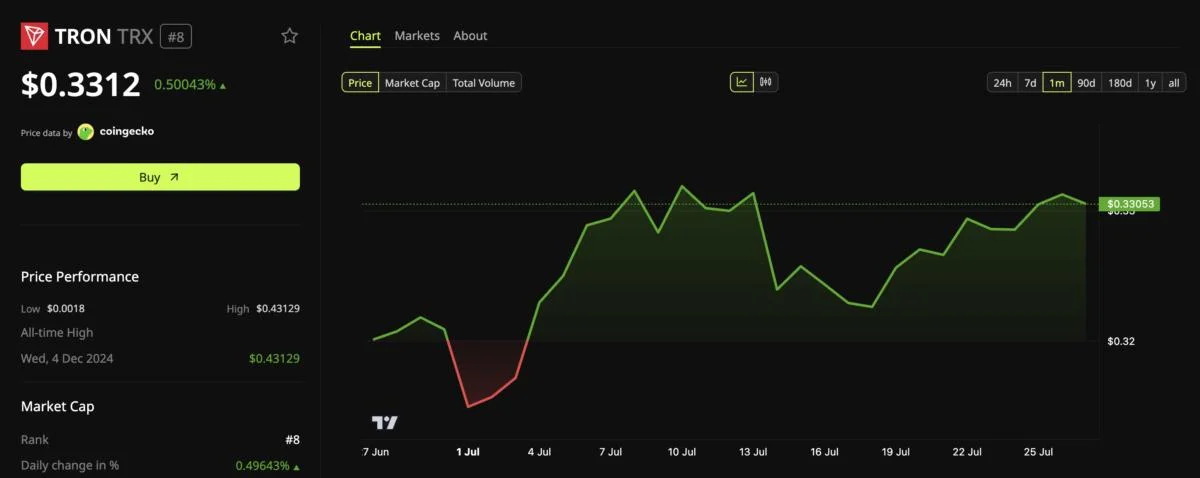Select the Price data toggle
Image resolution: width=1200 pixels, height=478 pixels.
360,83
